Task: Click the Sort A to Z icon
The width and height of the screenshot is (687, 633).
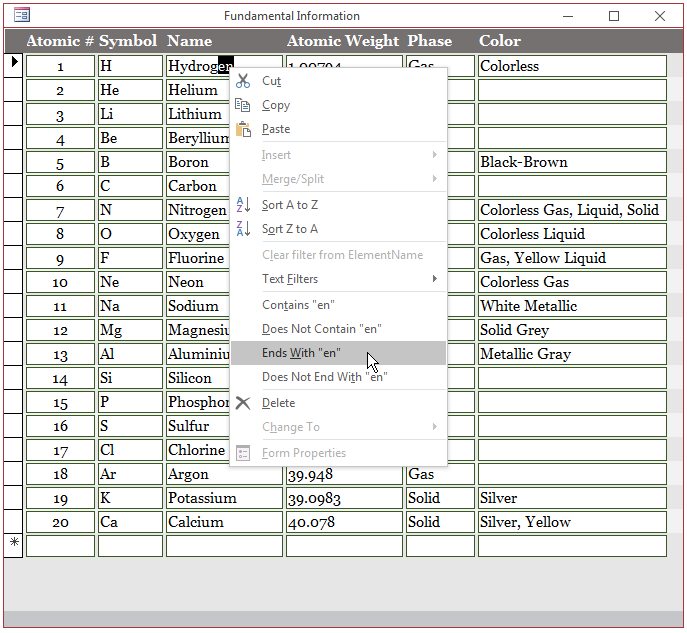Action: click(x=243, y=205)
